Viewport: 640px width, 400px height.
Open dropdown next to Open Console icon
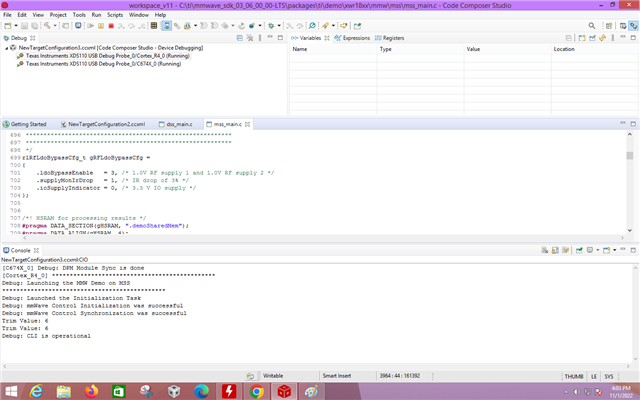click(x=615, y=250)
